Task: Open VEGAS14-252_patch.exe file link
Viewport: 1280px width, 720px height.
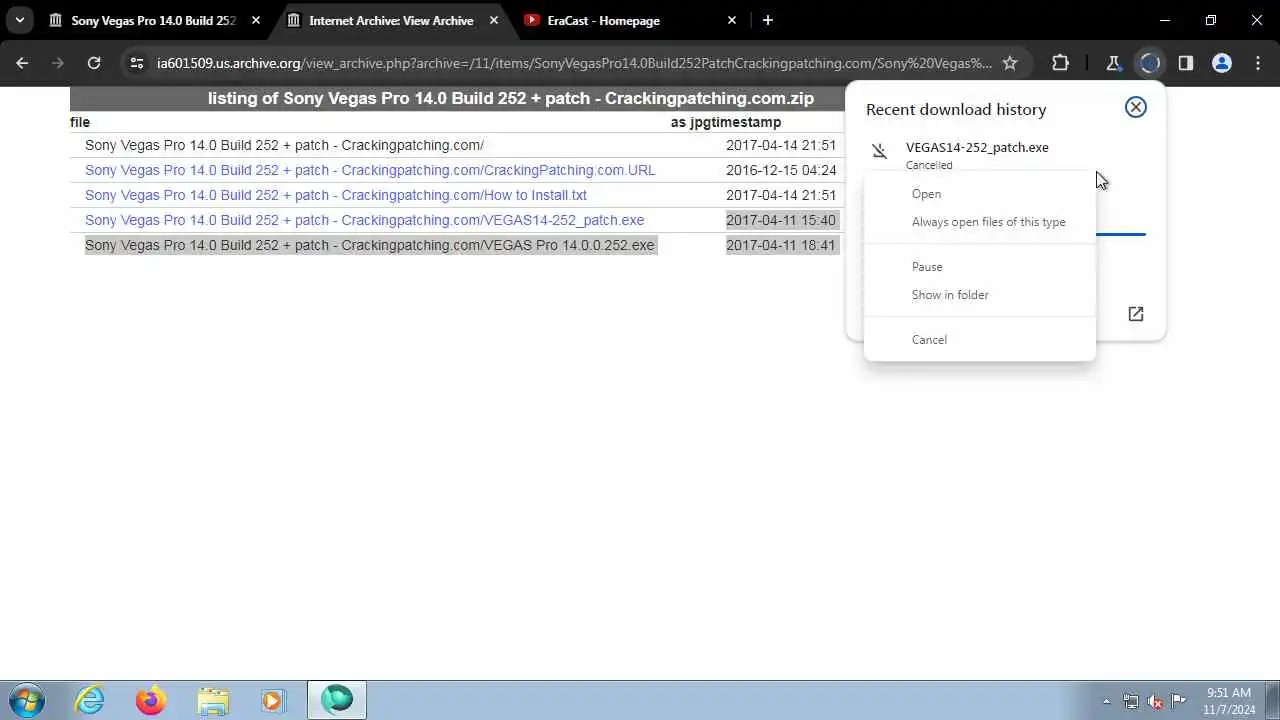Action: tap(364, 220)
